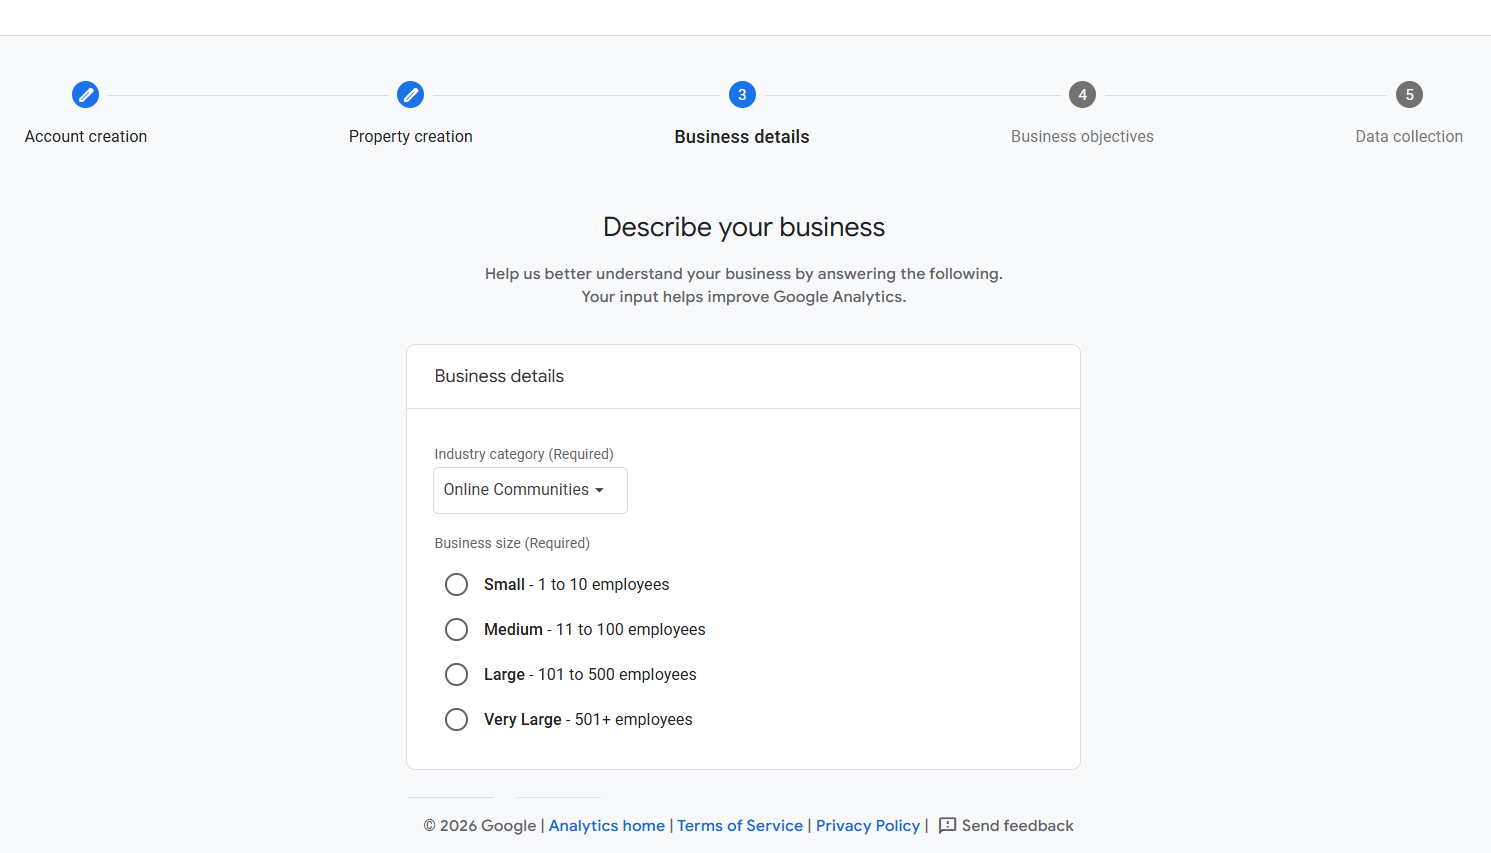Open the Industry category dropdown
Screen dimensions: 1491x853
tap(530, 490)
